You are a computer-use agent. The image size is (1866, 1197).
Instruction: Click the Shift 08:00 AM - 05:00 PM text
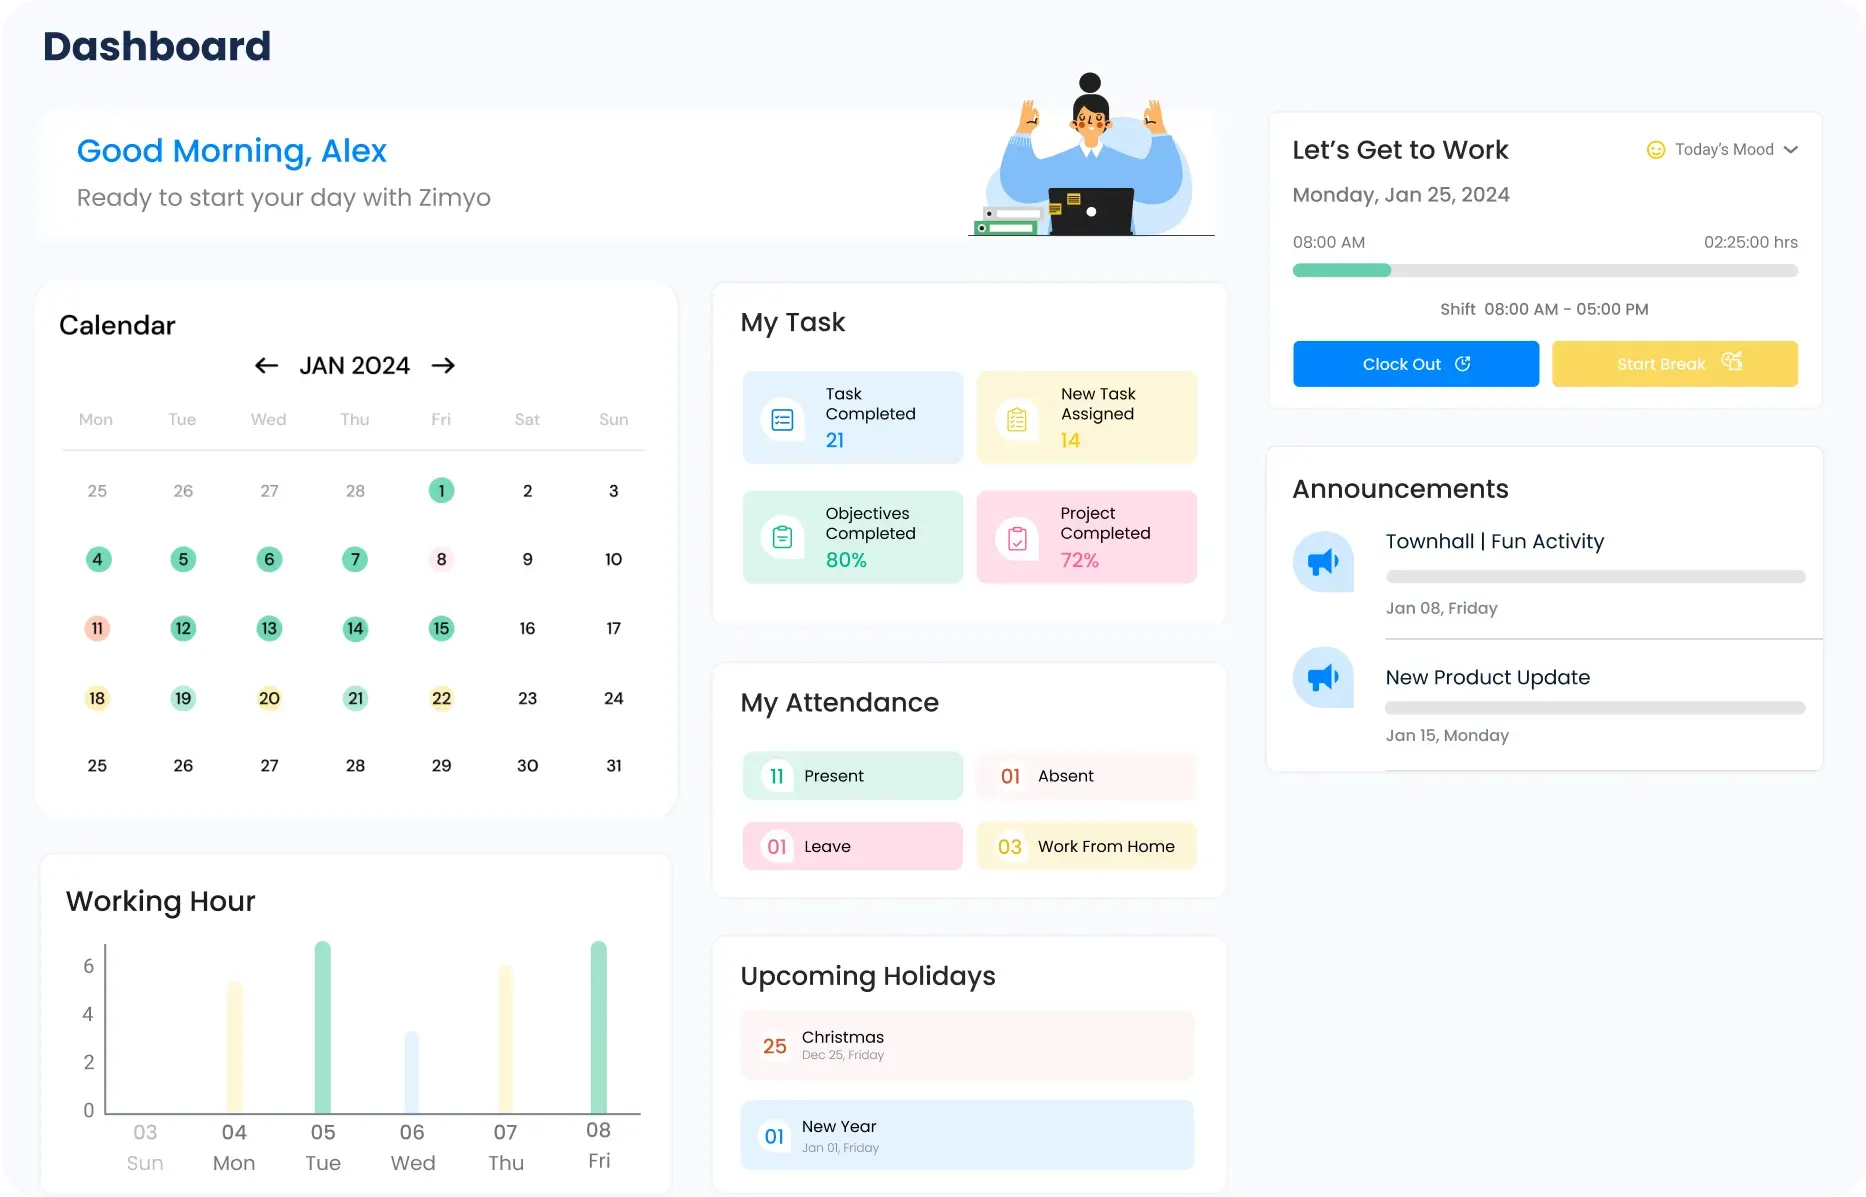click(1544, 310)
